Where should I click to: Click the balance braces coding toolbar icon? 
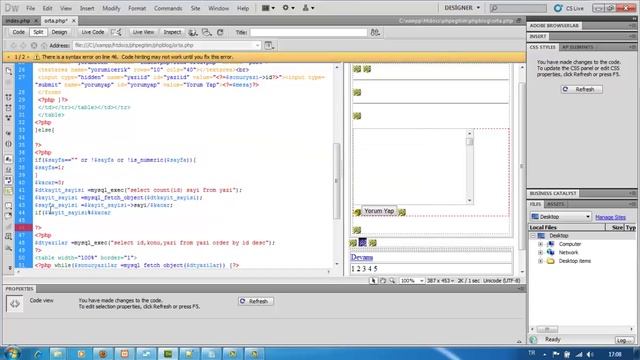[9, 144]
